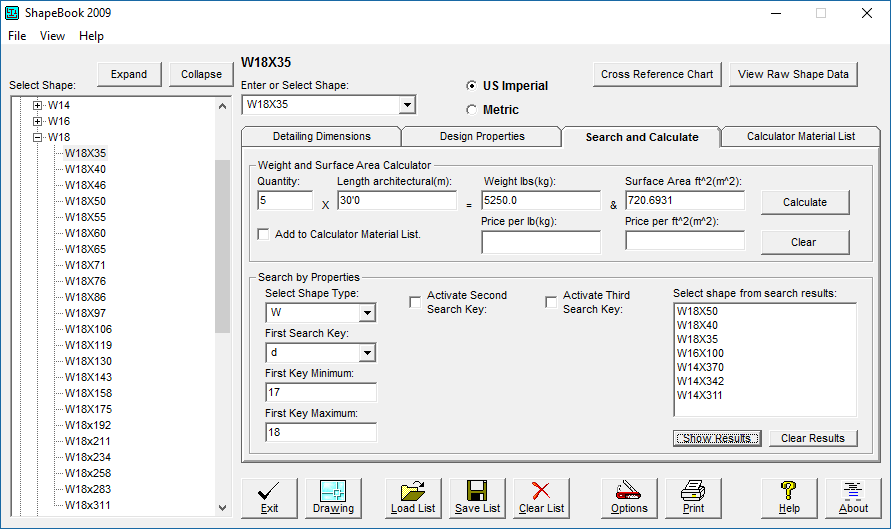Click the Expand button

pyautogui.click(x=129, y=74)
